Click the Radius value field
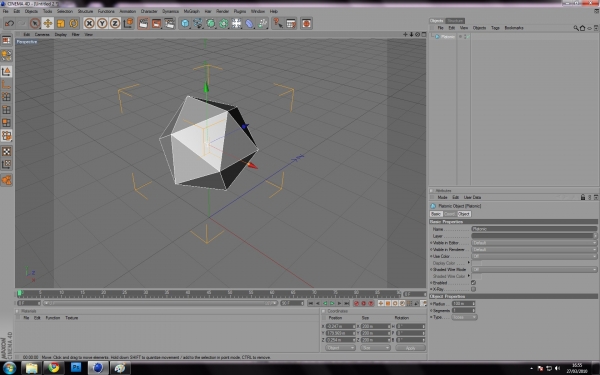The height and width of the screenshot is (375, 600). tap(463, 303)
